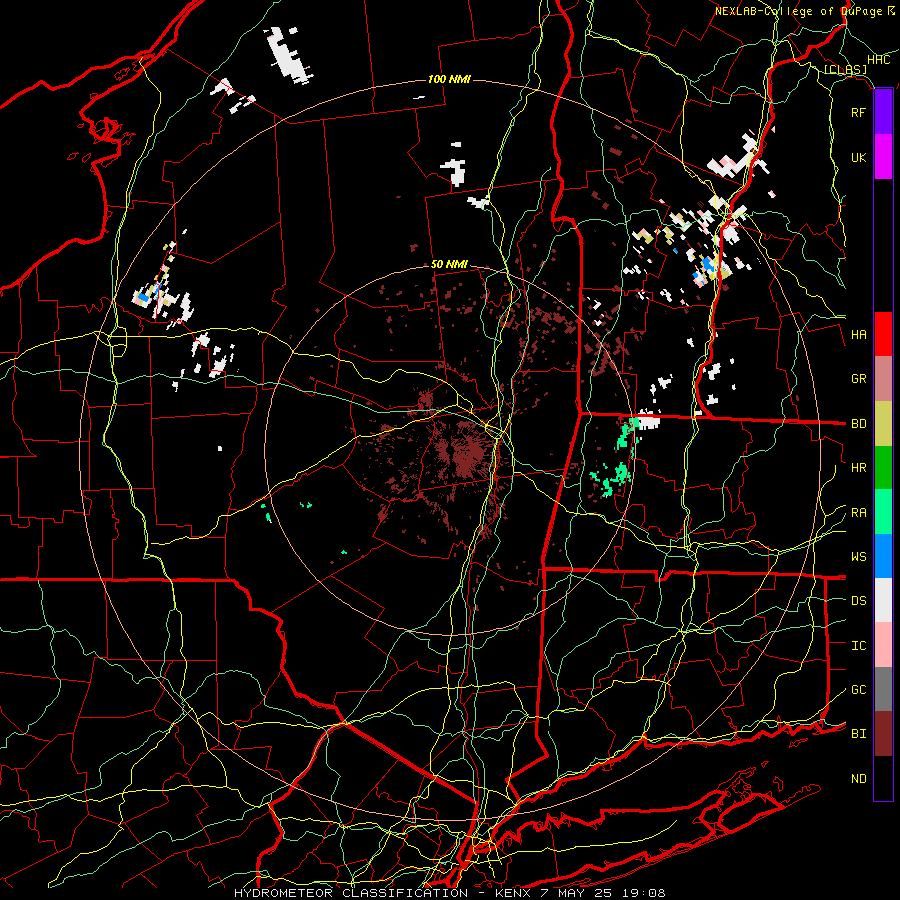Click the GC legend label
Screen dimensions: 900x900
858,689
